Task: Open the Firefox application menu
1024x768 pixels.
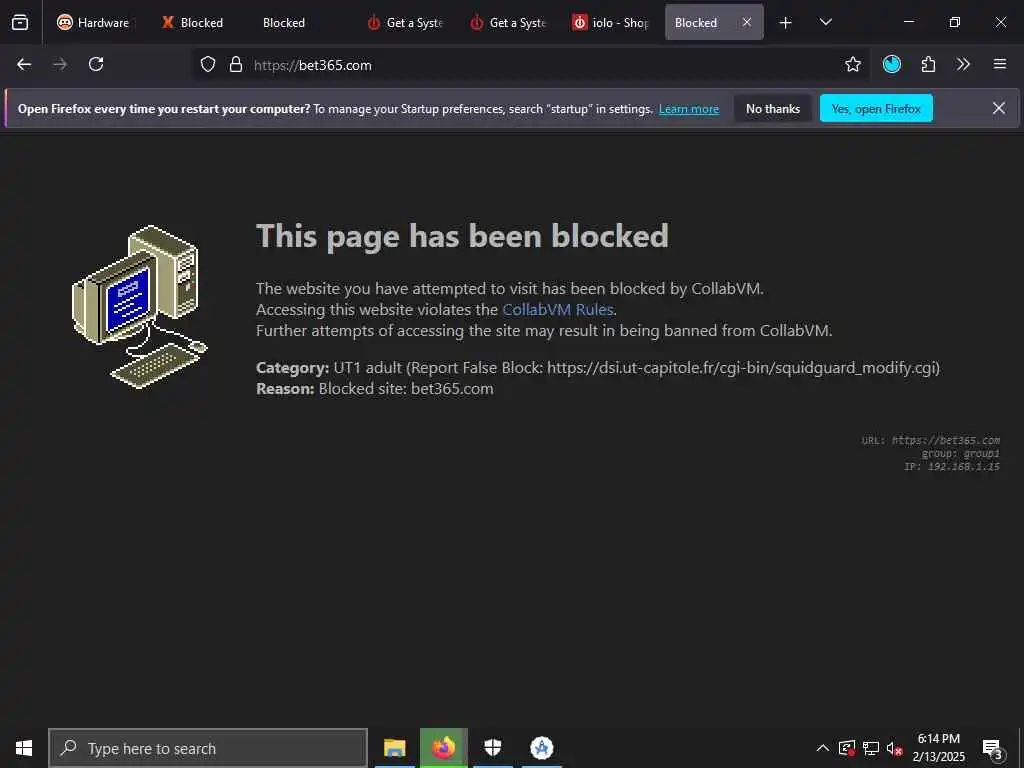Action: pyautogui.click(x=1000, y=64)
